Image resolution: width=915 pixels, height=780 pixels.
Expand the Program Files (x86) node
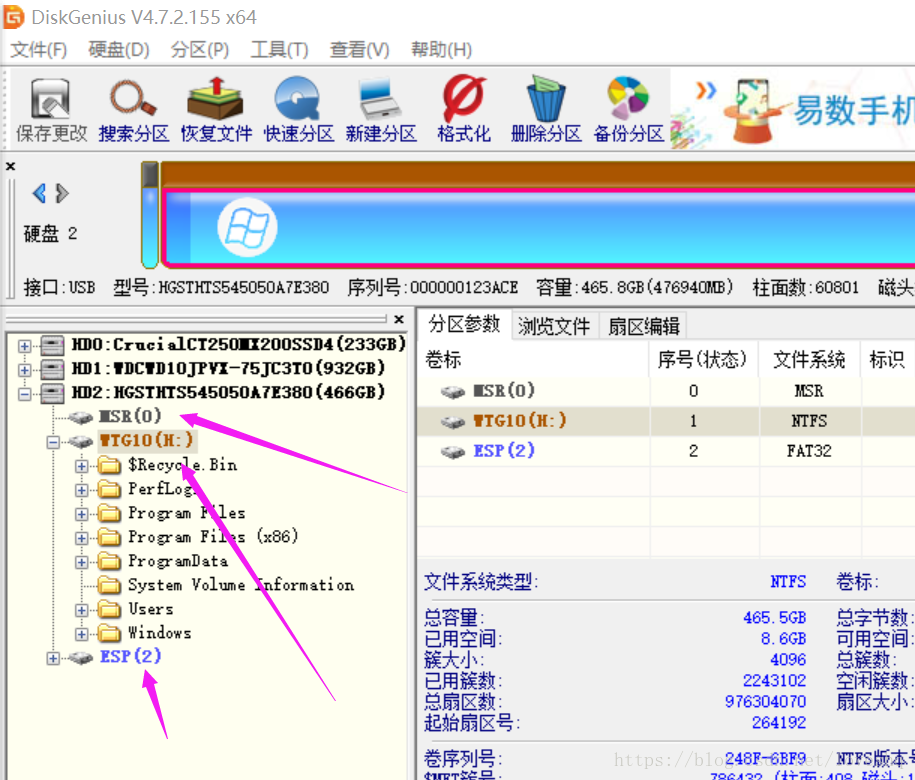pyautogui.click(x=82, y=538)
